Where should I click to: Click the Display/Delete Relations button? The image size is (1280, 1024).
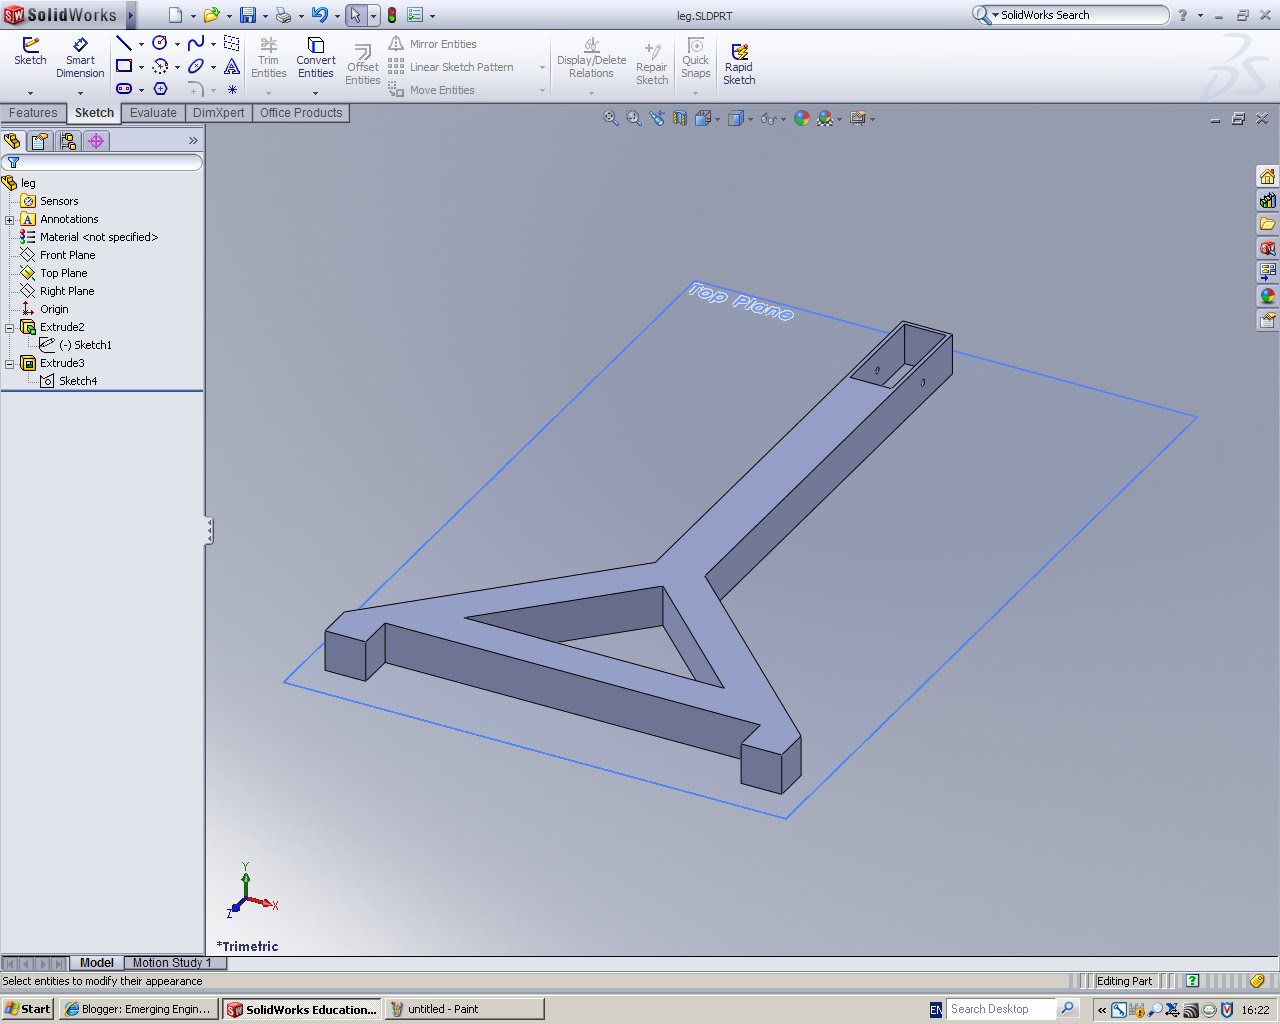click(590, 60)
